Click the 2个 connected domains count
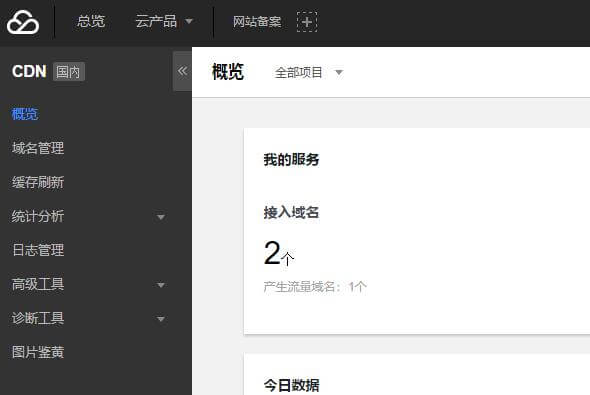 tap(279, 253)
